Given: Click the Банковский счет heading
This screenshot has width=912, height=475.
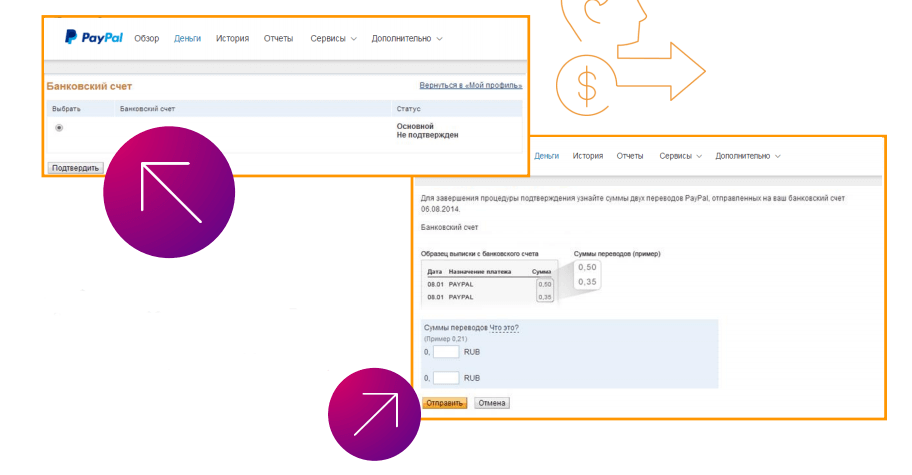Looking at the screenshot, I should pyautogui.click(x=89, y=86).
